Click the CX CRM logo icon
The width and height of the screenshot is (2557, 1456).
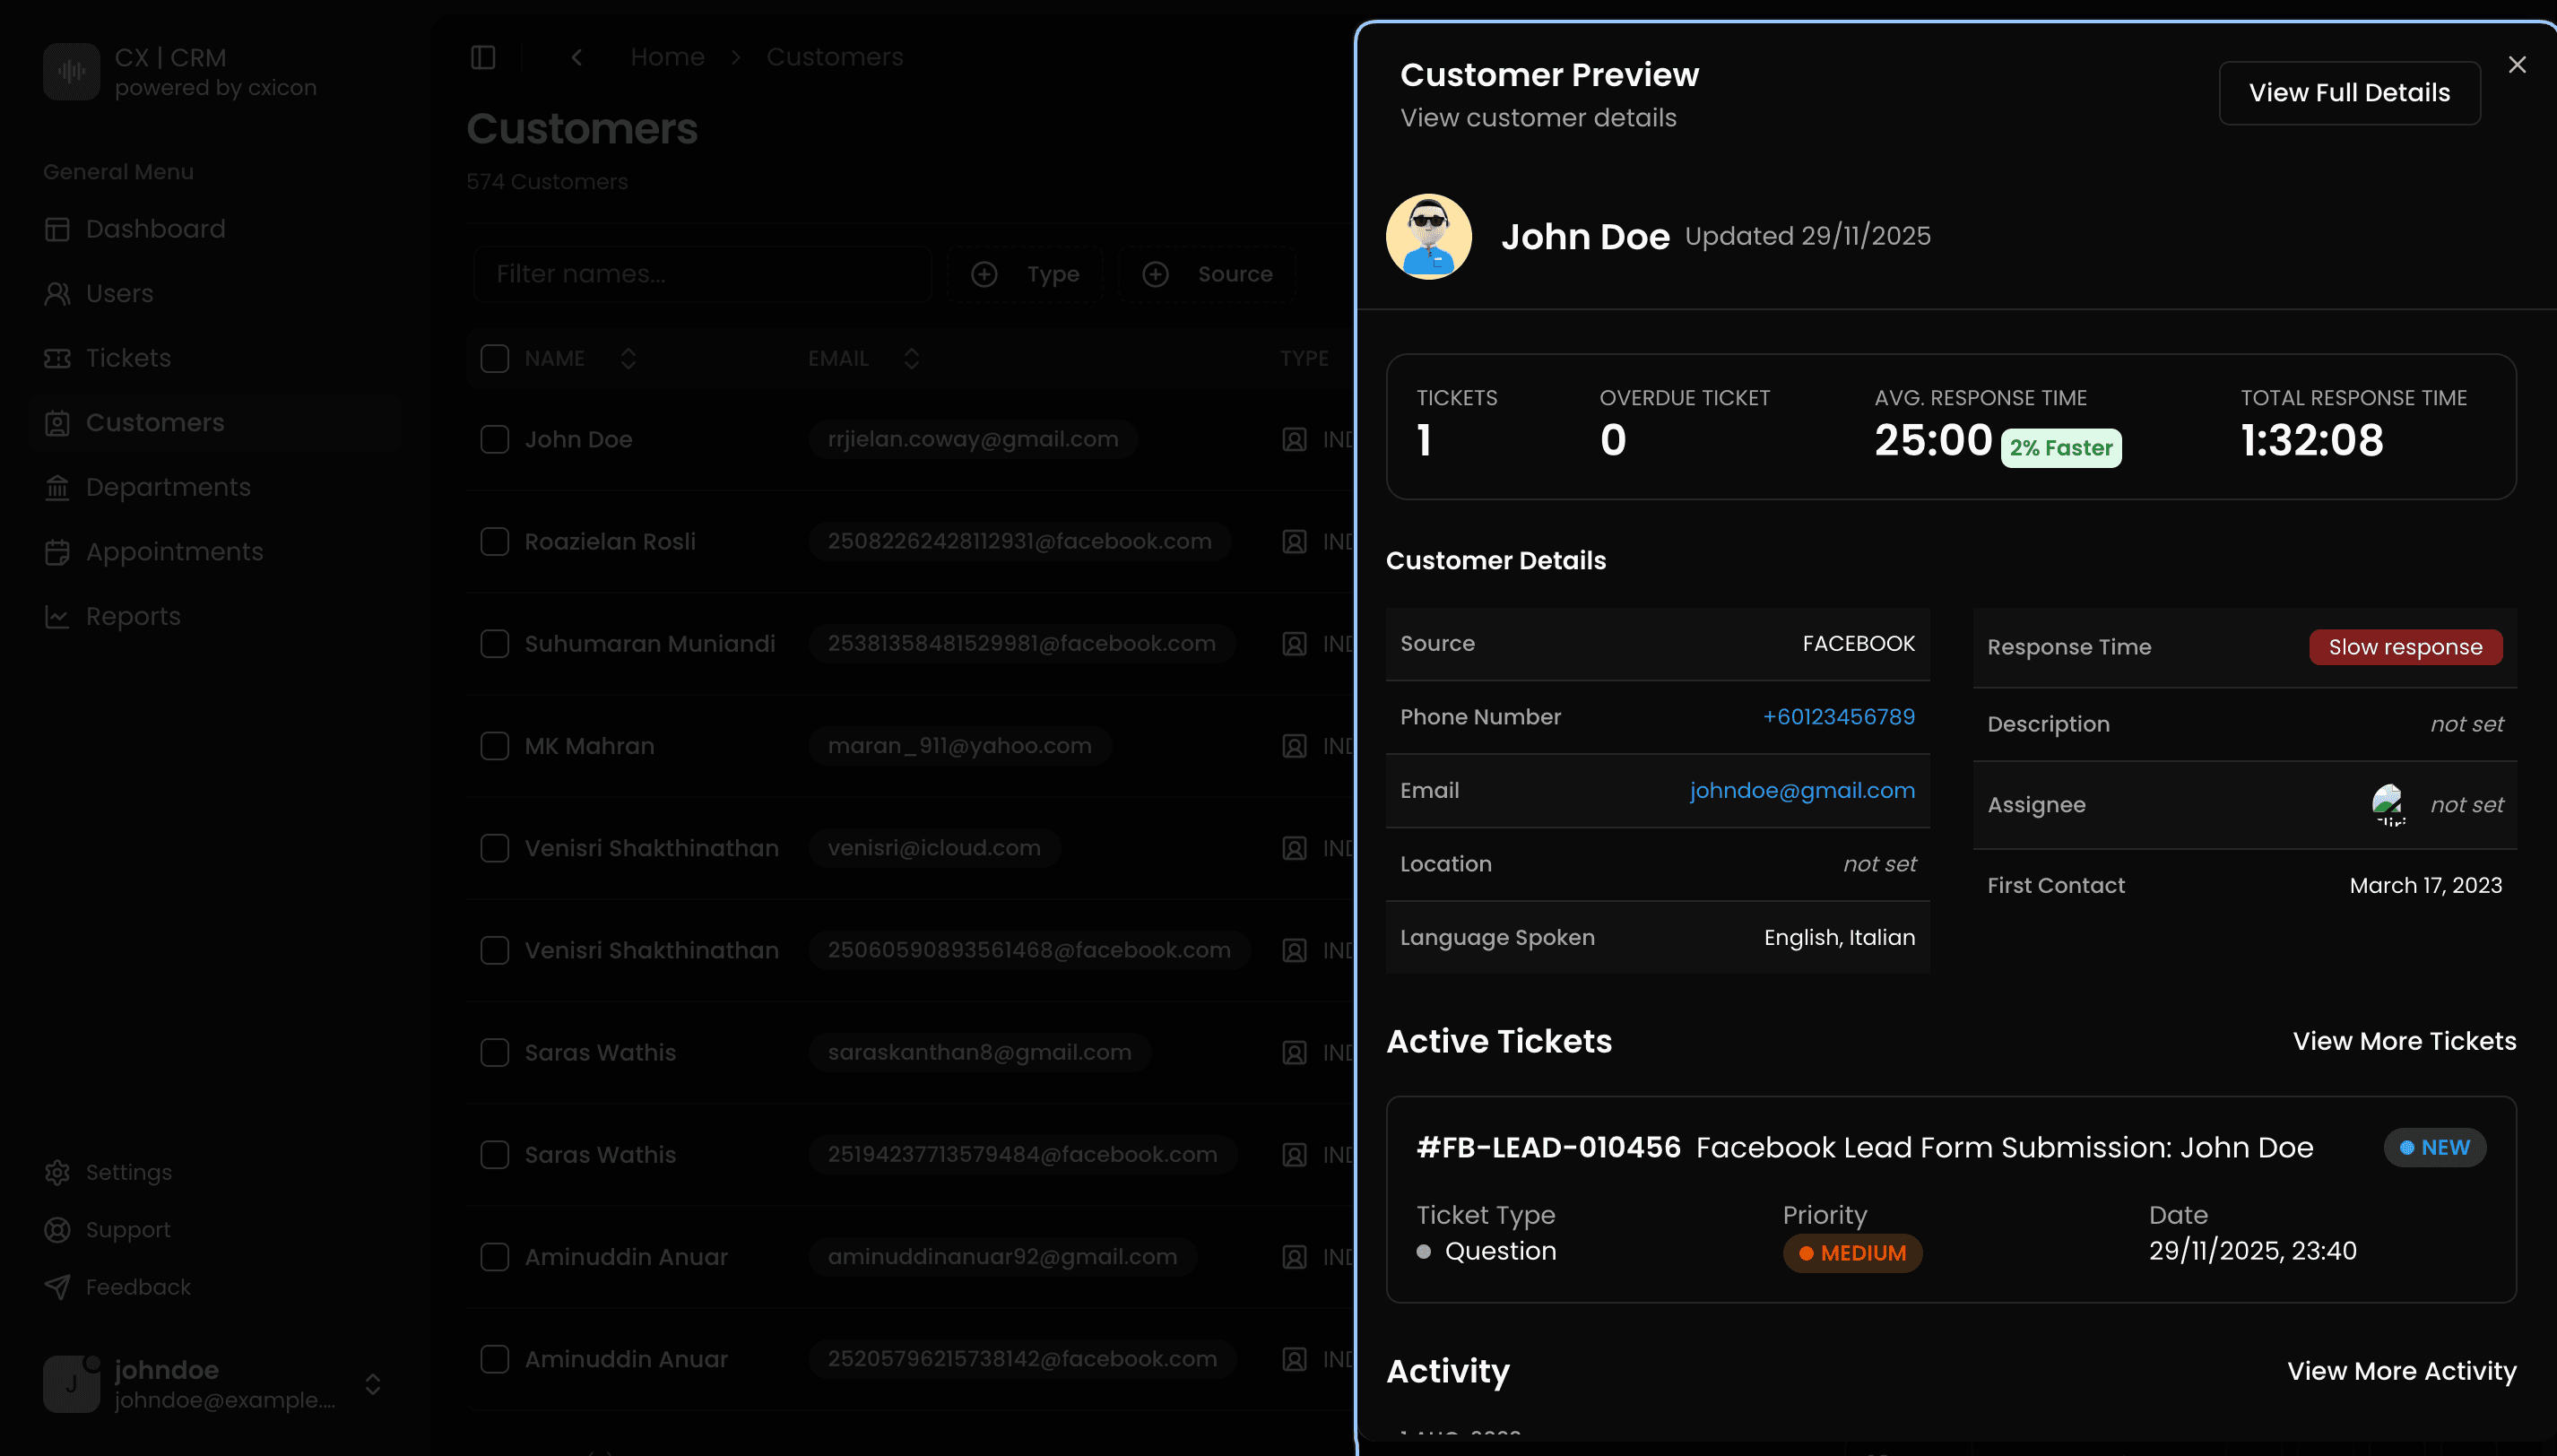click(x=71, y=71)
